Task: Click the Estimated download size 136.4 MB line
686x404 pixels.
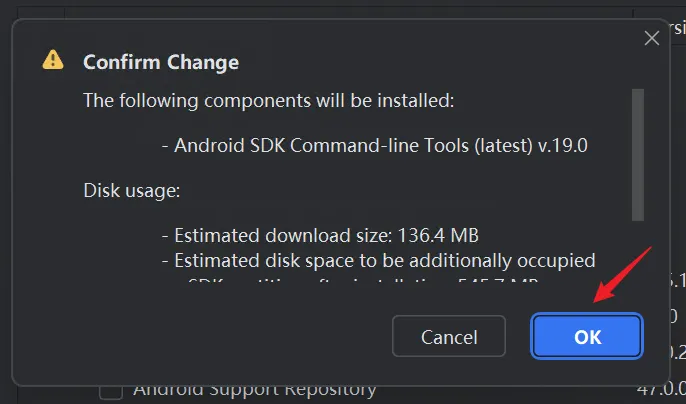Action: pyautogui.click(x=320, y=235)
